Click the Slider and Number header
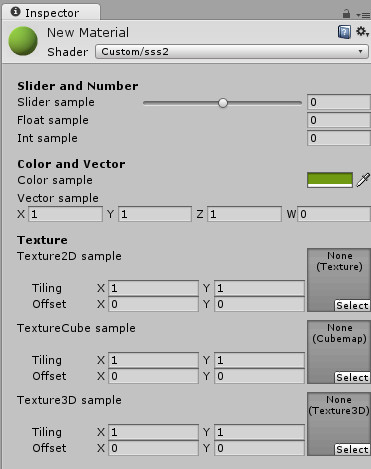The width and height of the screenshot is (371, 469). 77,86
